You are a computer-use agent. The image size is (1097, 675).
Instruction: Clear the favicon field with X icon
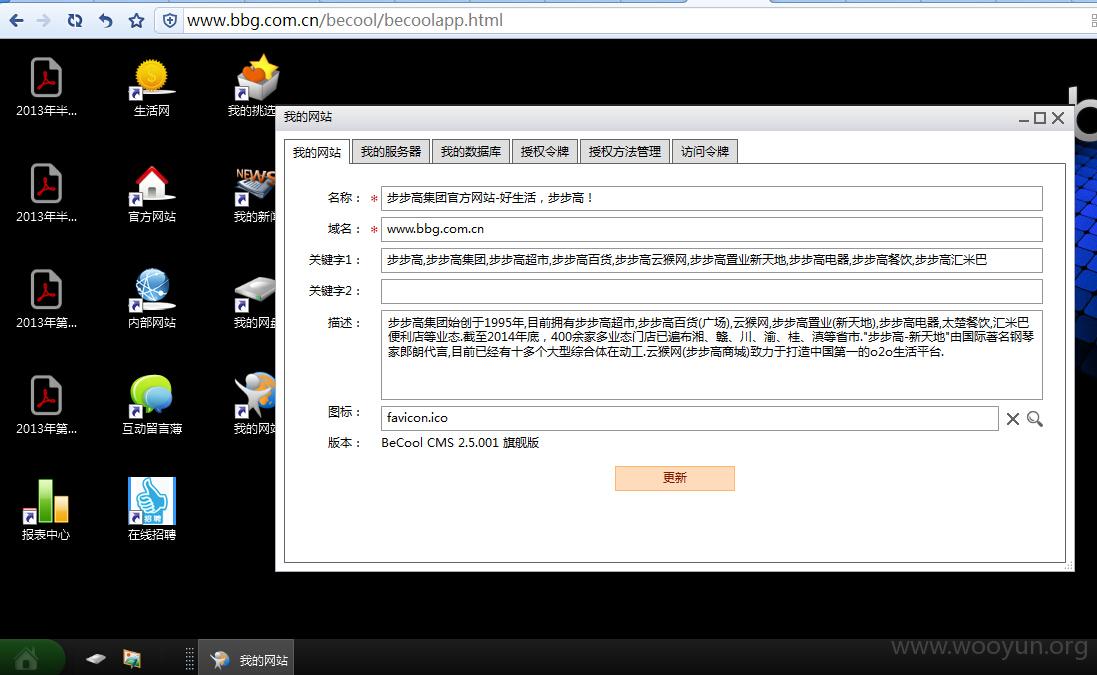(x=1012, y=419)
